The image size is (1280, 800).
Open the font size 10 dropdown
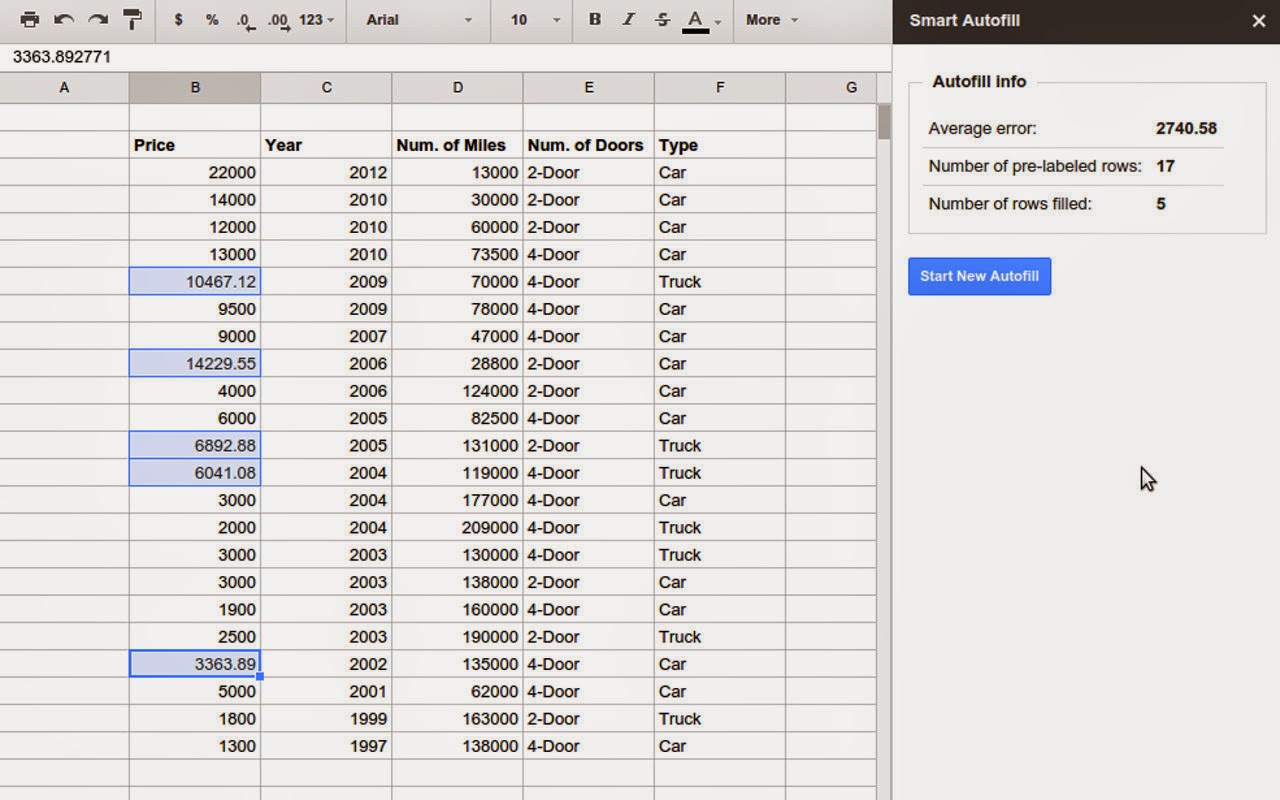coord(531,20)
